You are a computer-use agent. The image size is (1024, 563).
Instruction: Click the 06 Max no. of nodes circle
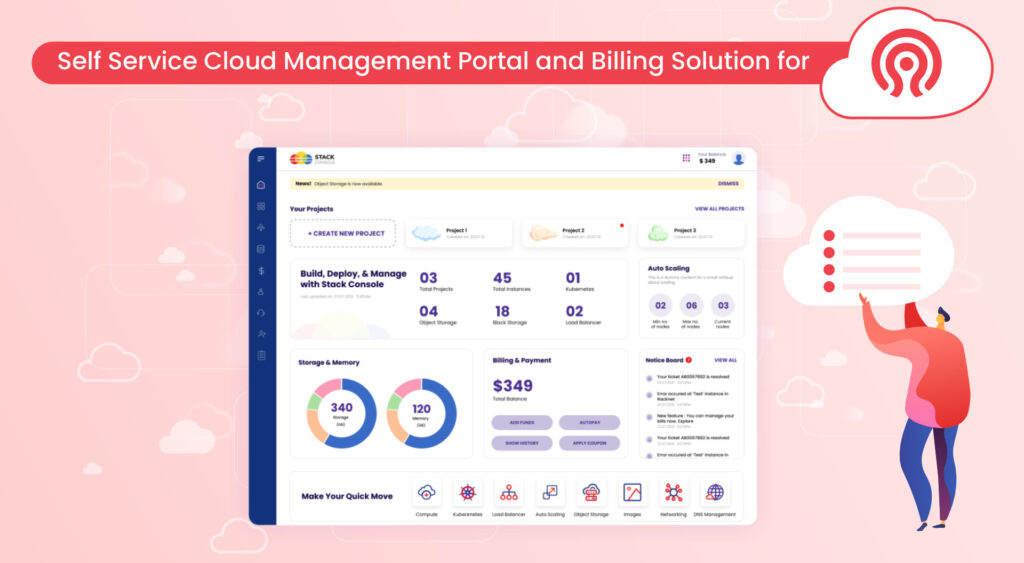tap(692, 305)
